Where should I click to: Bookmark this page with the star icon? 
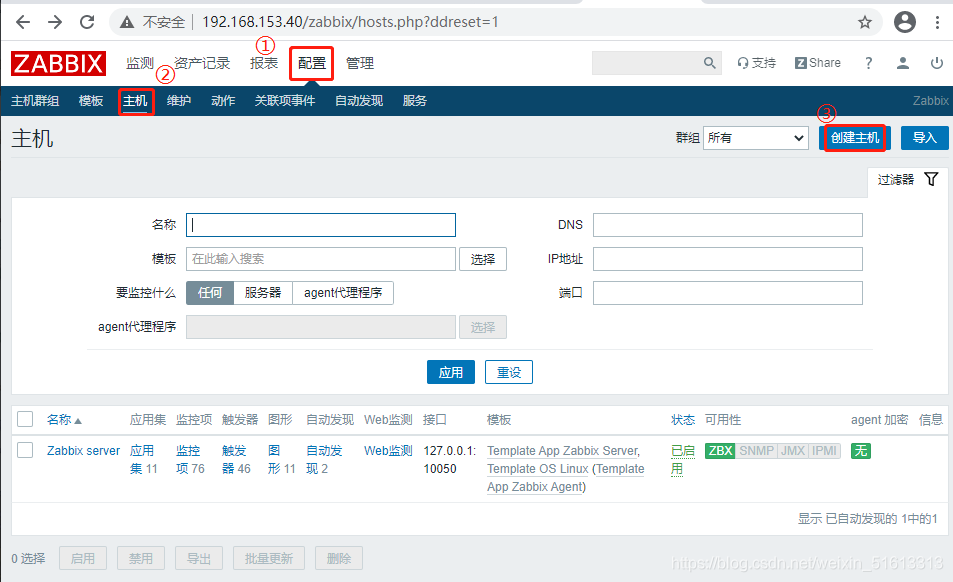(x=865, y=22)
